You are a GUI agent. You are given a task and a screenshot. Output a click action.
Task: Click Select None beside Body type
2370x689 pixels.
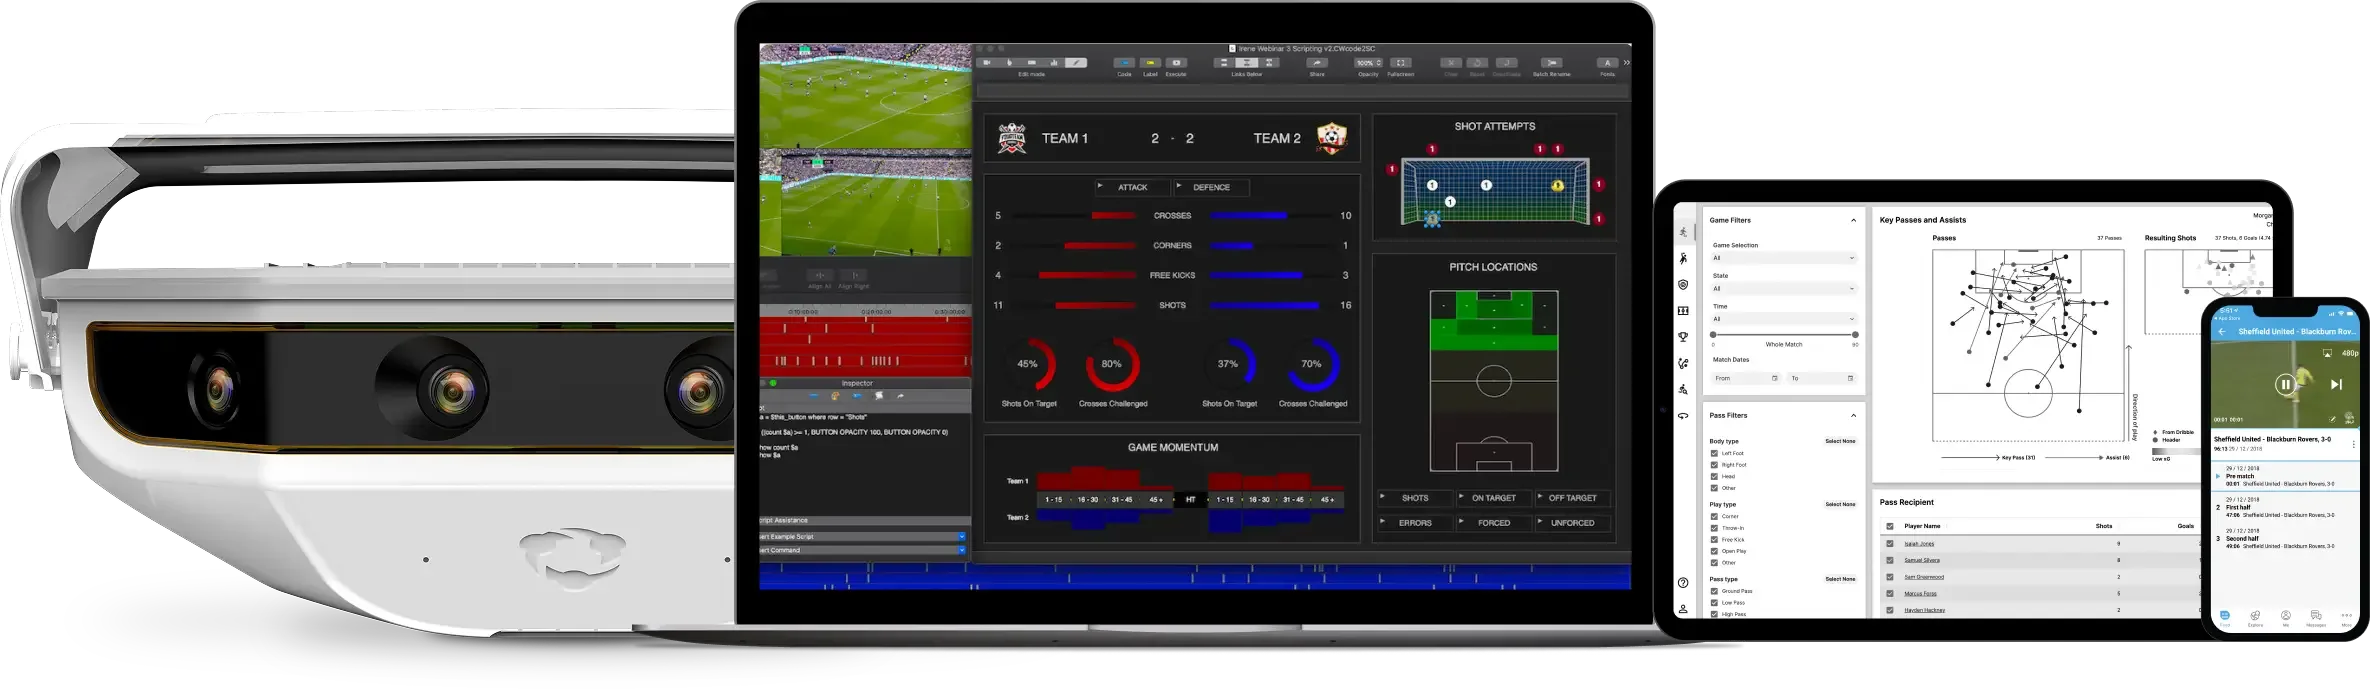(1840, 441)
